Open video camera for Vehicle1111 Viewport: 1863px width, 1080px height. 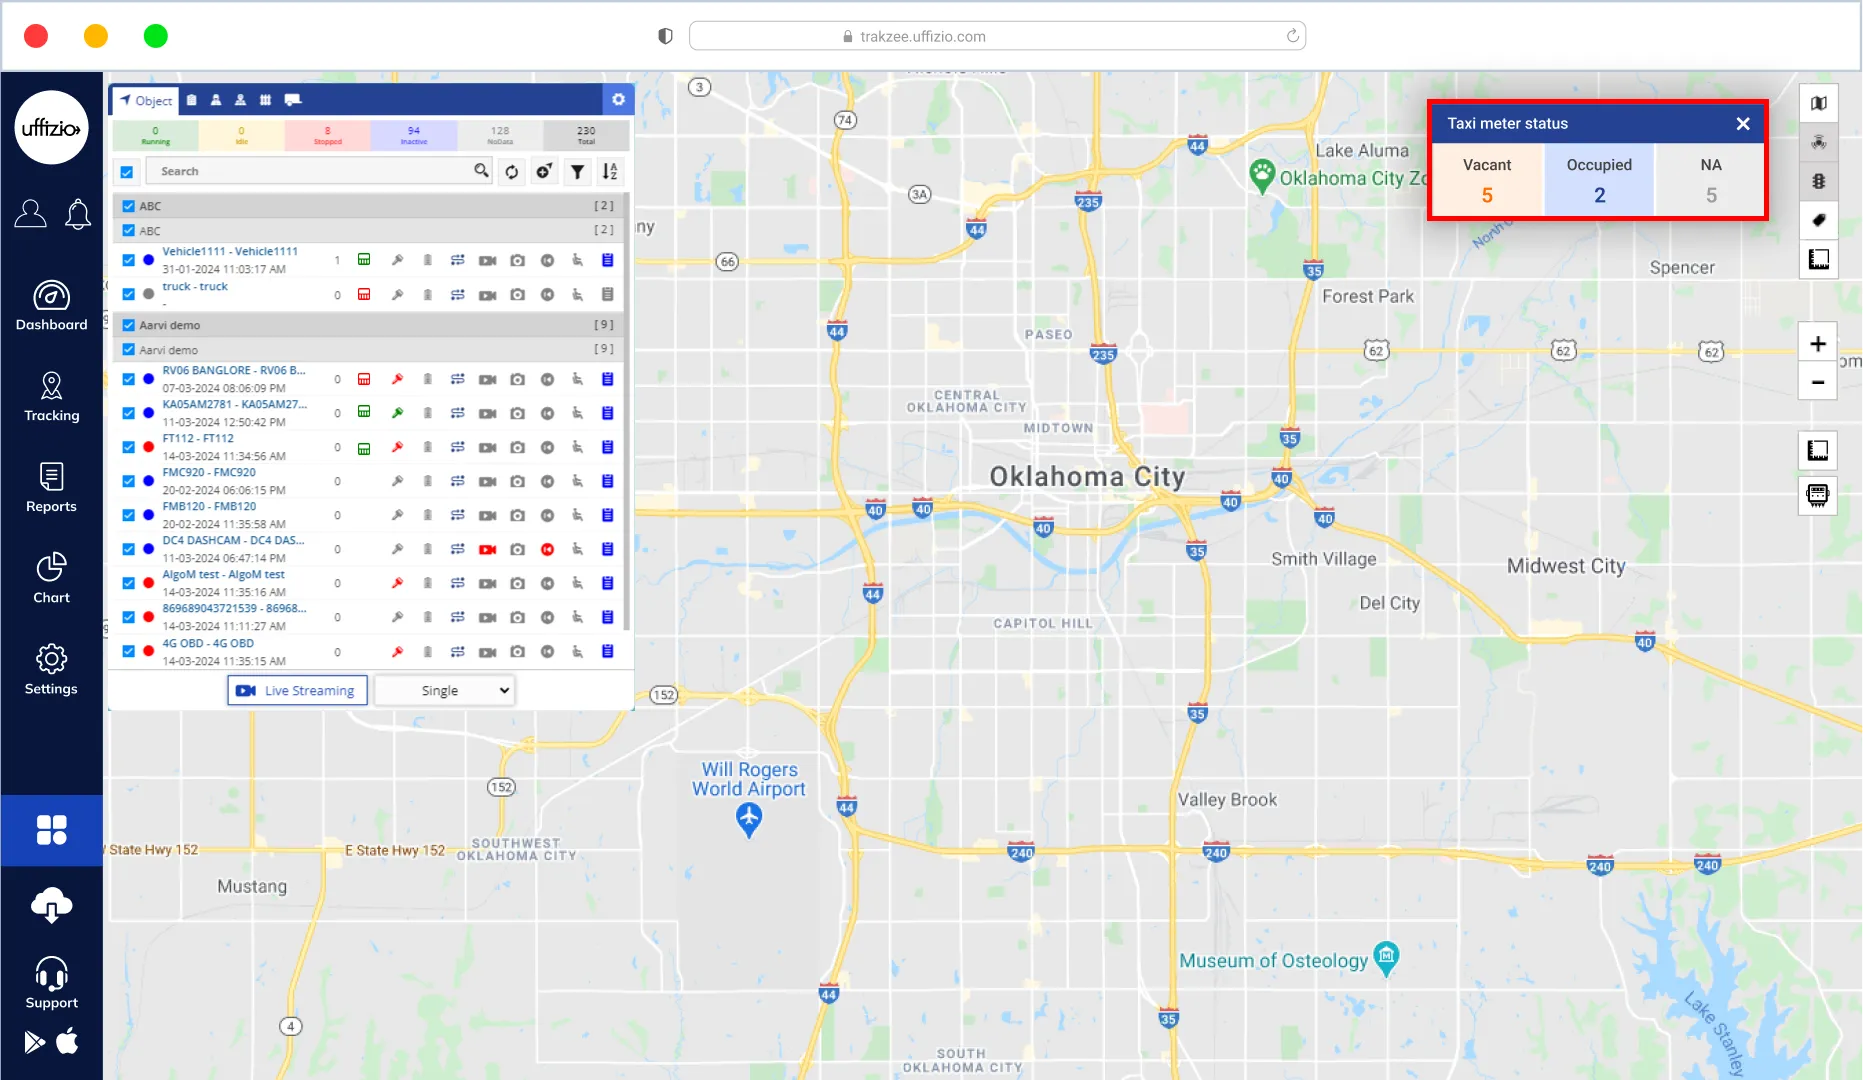(x=487, y=260)
